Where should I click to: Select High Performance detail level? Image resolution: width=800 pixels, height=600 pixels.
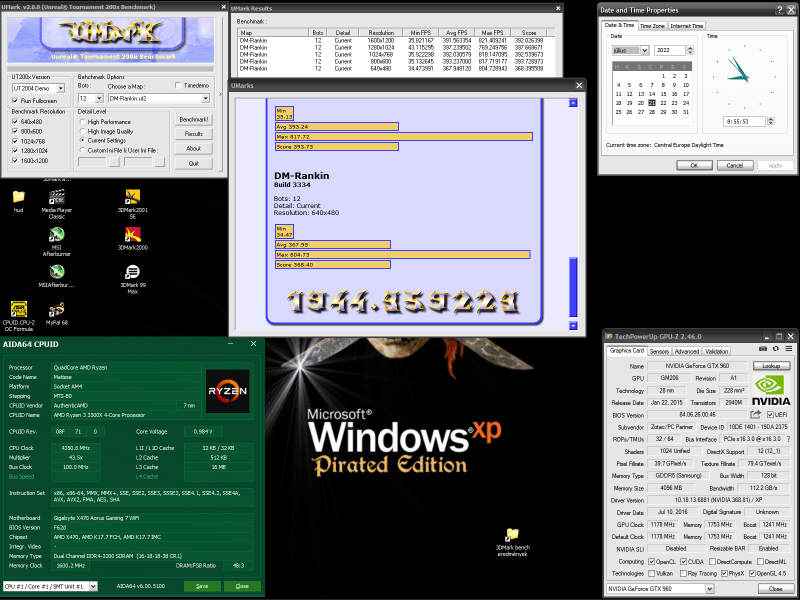tap(82, 121)
